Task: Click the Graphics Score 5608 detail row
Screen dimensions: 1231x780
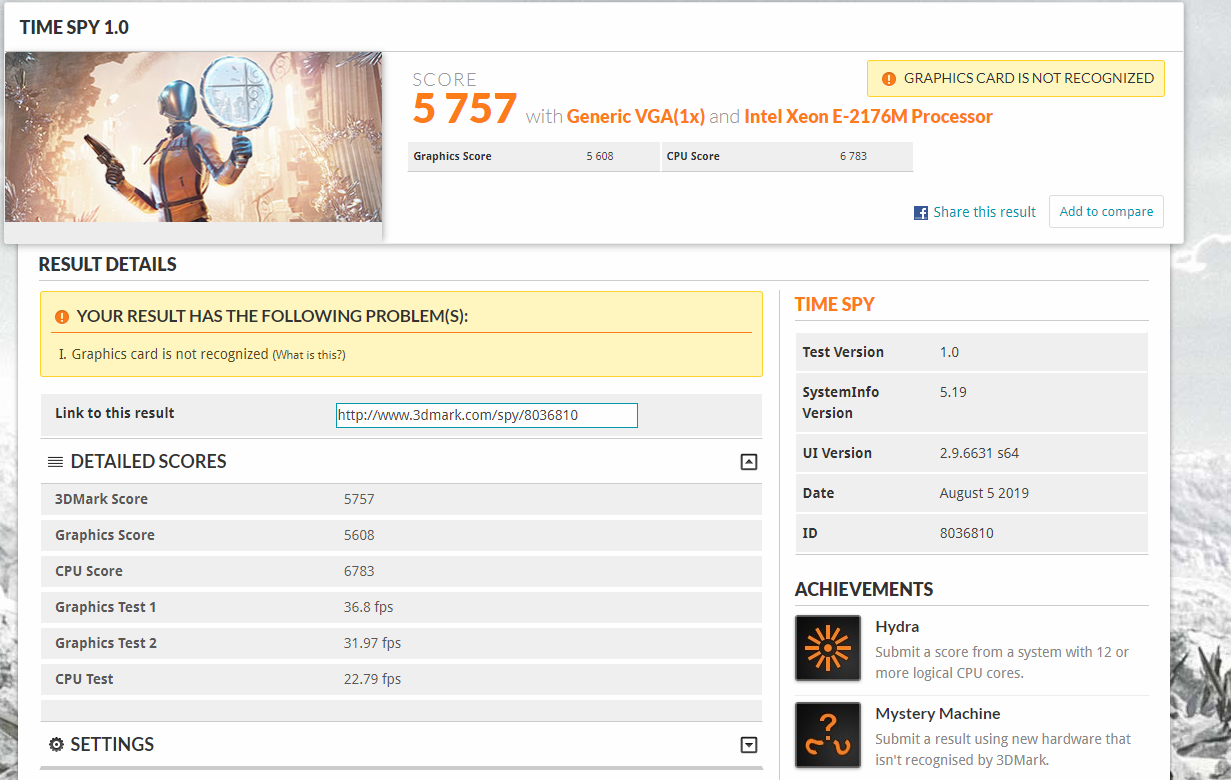Action: [x=401, y=535]
